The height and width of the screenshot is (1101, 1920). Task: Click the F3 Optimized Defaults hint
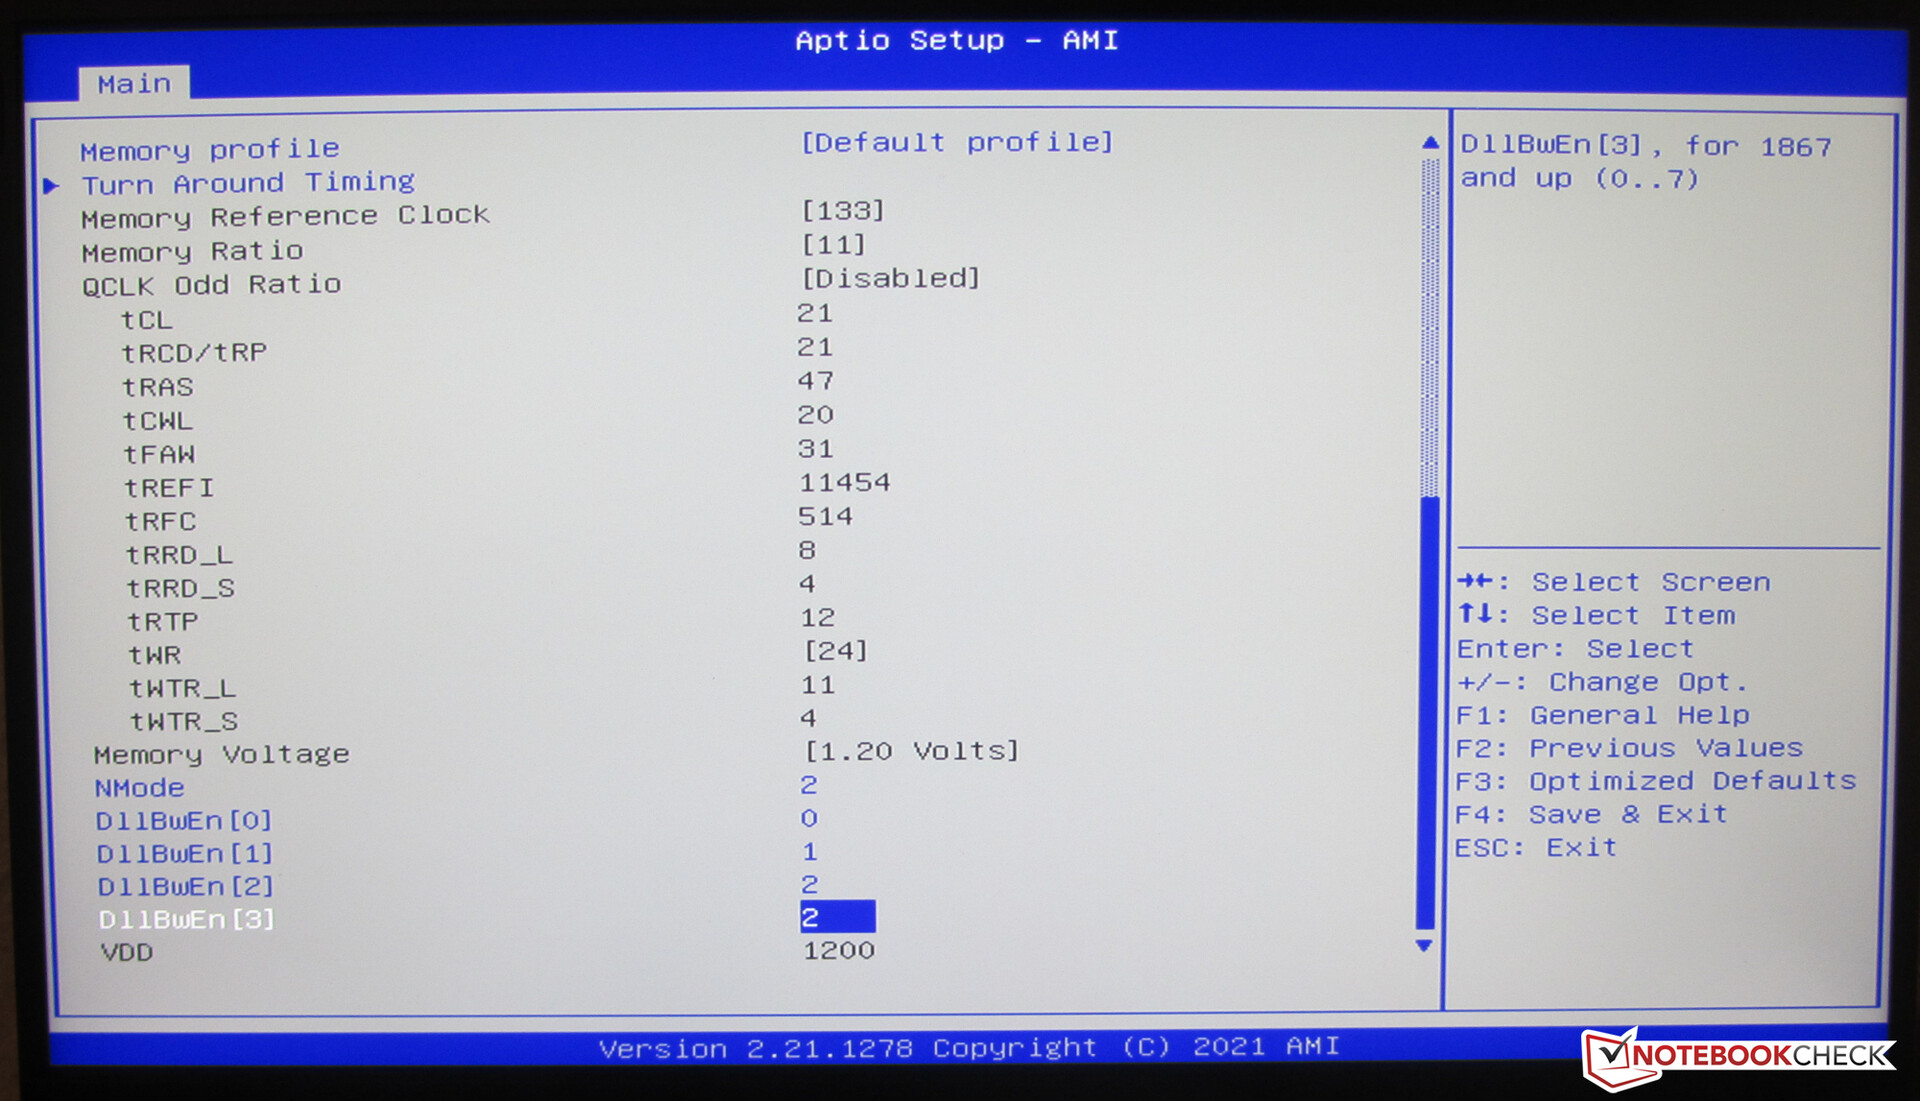[x=1655, y=781]
